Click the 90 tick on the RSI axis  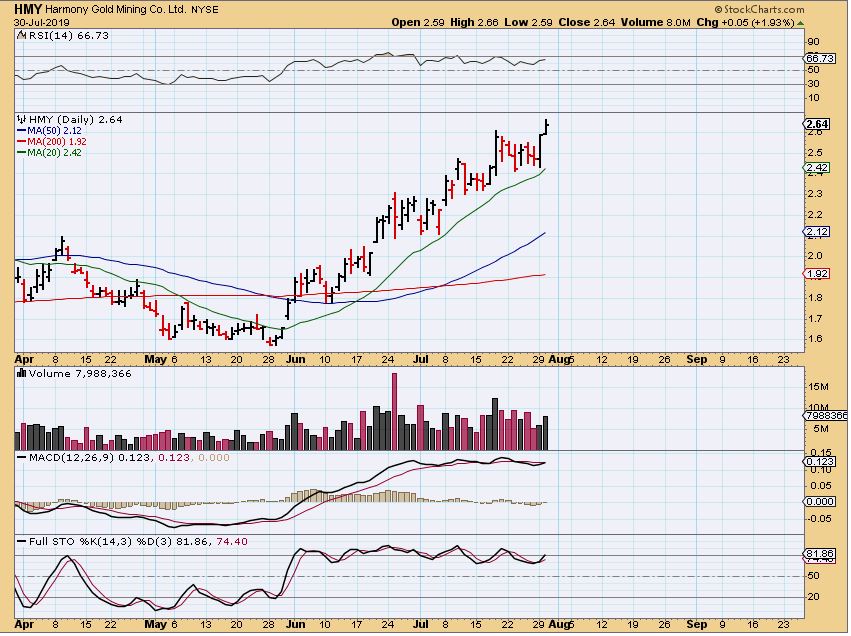click(x=814, y=42)
